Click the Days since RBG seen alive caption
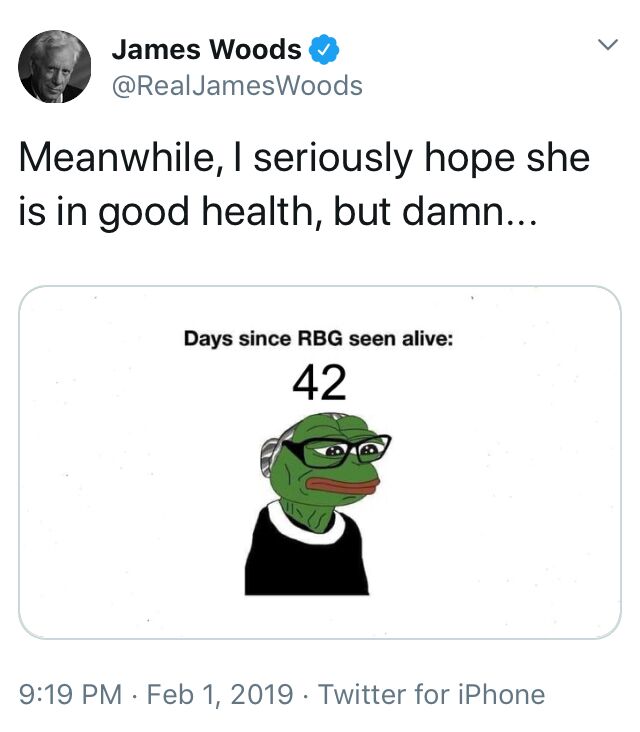Screen dimensions: 640x732 click(x=318, y=338)
